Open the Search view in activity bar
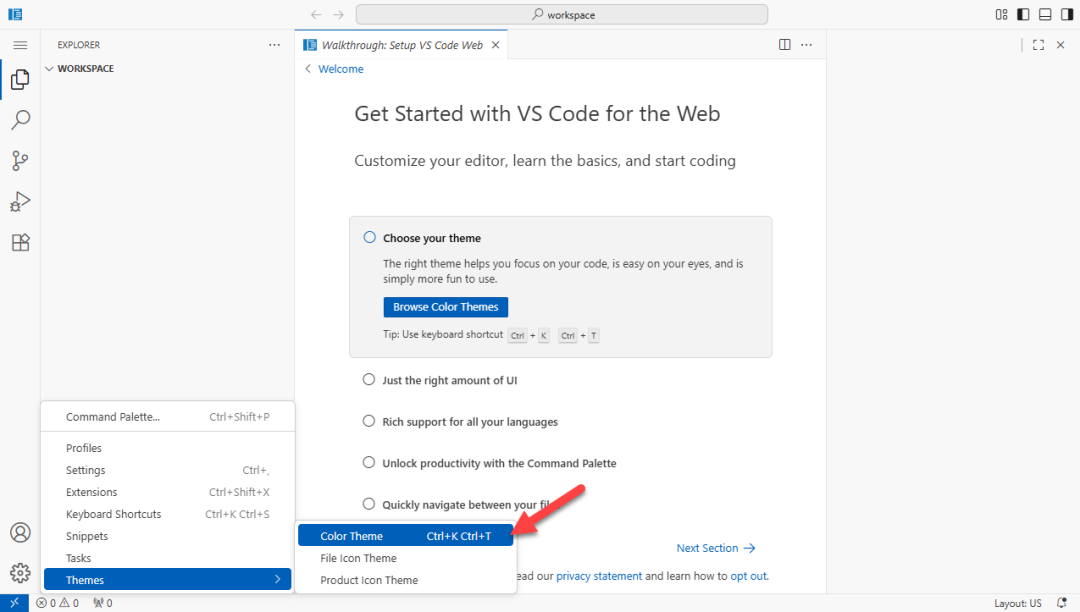The width and height of the screenshot is (1080, 612). (20, 120)
